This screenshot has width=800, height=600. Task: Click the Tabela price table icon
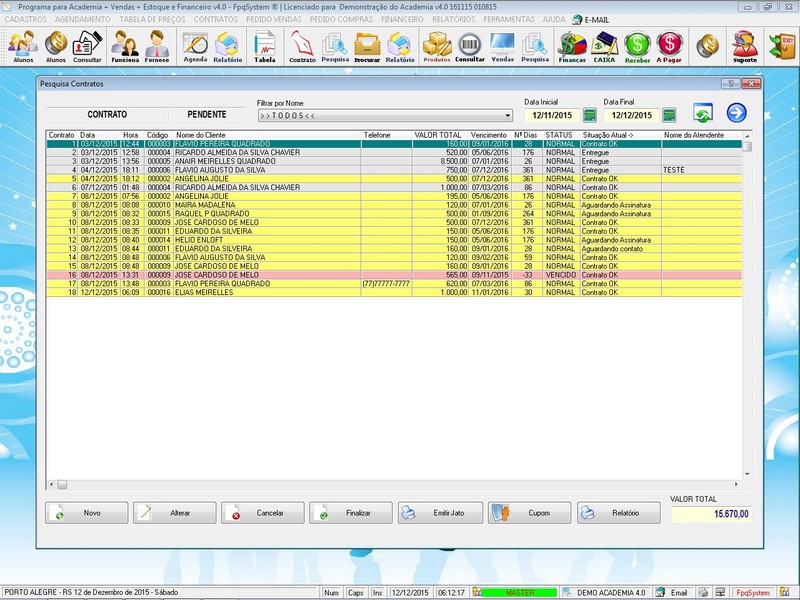(x=264, y=45)
